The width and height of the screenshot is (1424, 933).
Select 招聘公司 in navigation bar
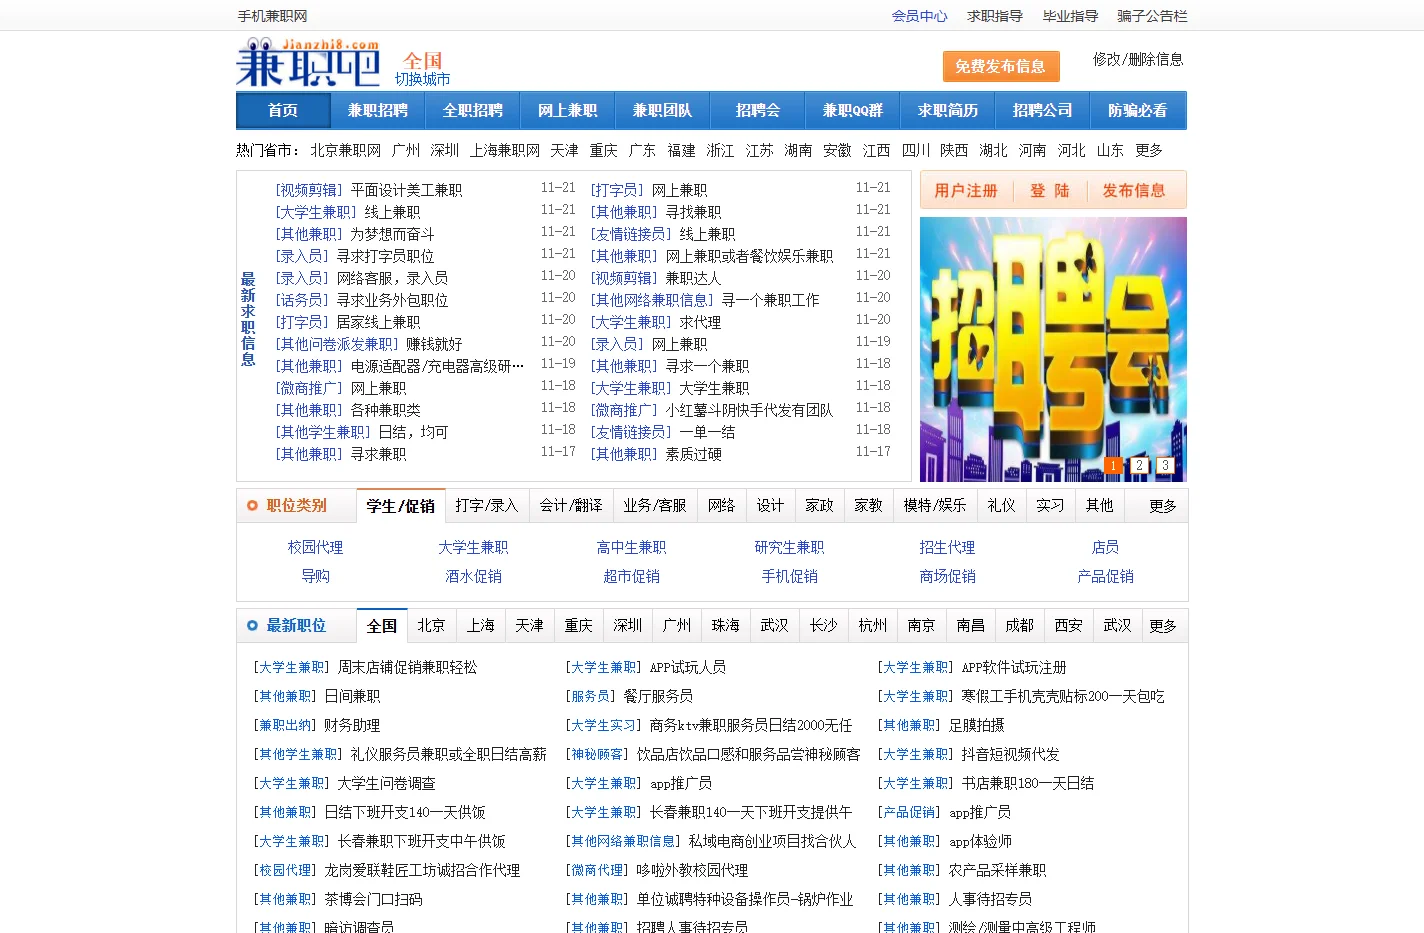(1043, 110)
